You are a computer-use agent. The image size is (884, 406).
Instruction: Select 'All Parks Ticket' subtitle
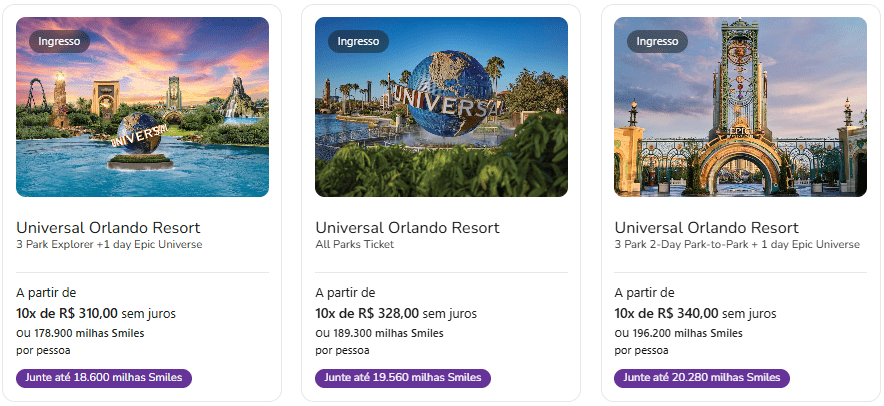point(355,244)
